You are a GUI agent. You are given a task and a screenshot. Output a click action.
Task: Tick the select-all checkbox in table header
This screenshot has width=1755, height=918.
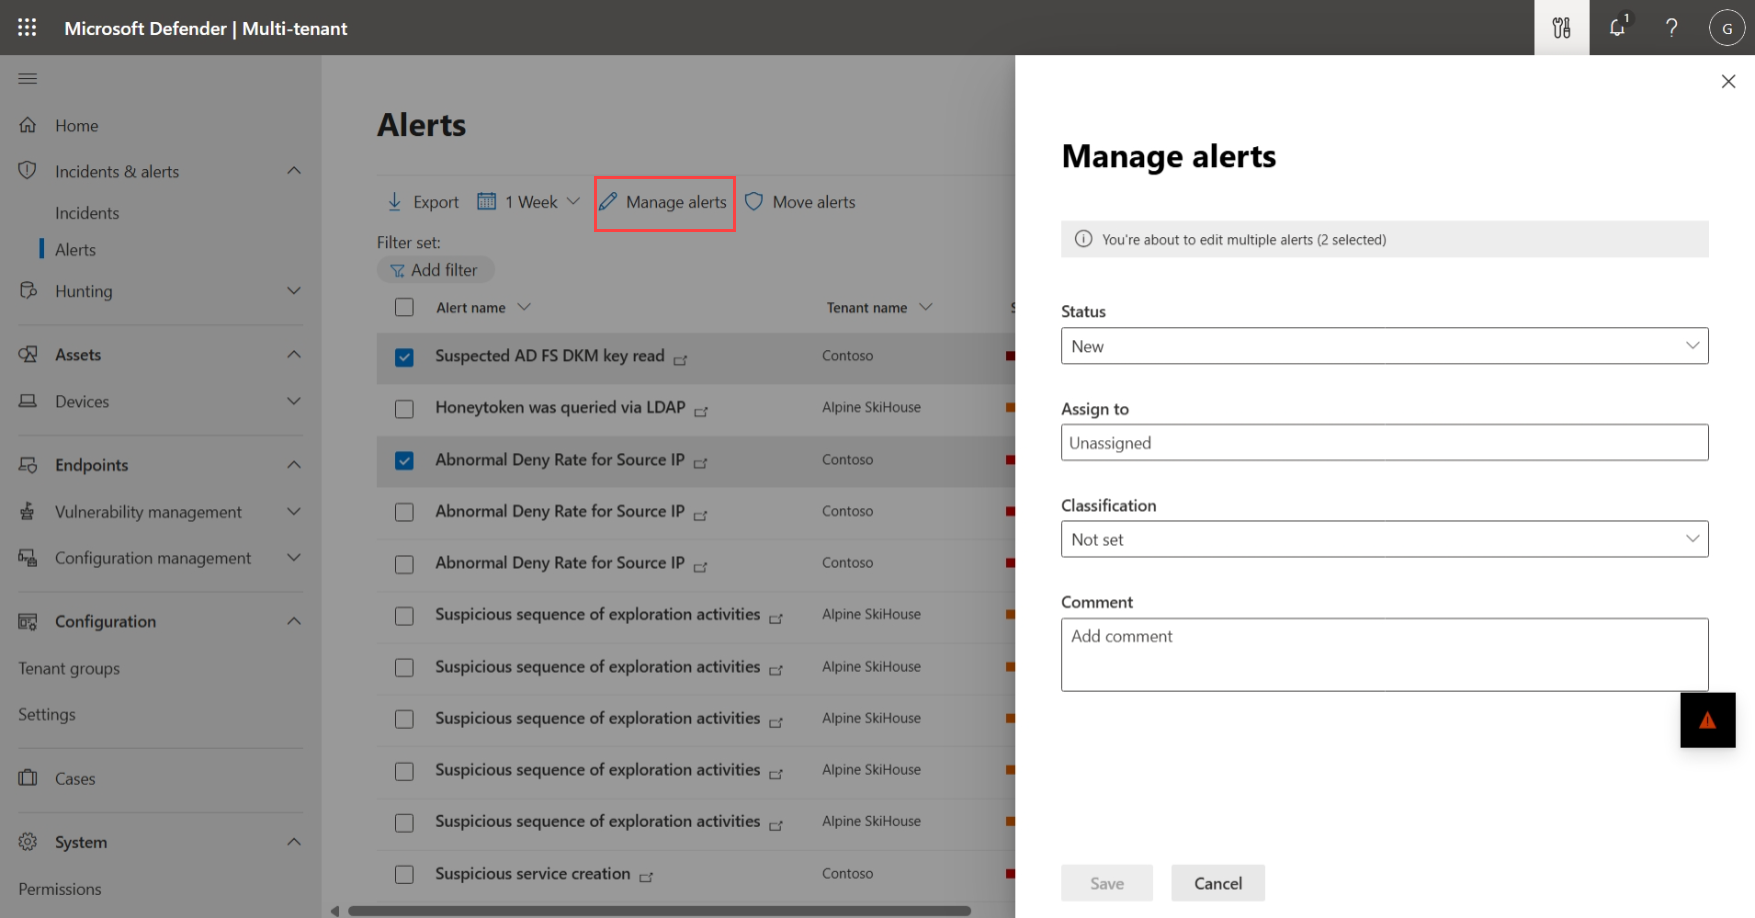coord(404,307)
